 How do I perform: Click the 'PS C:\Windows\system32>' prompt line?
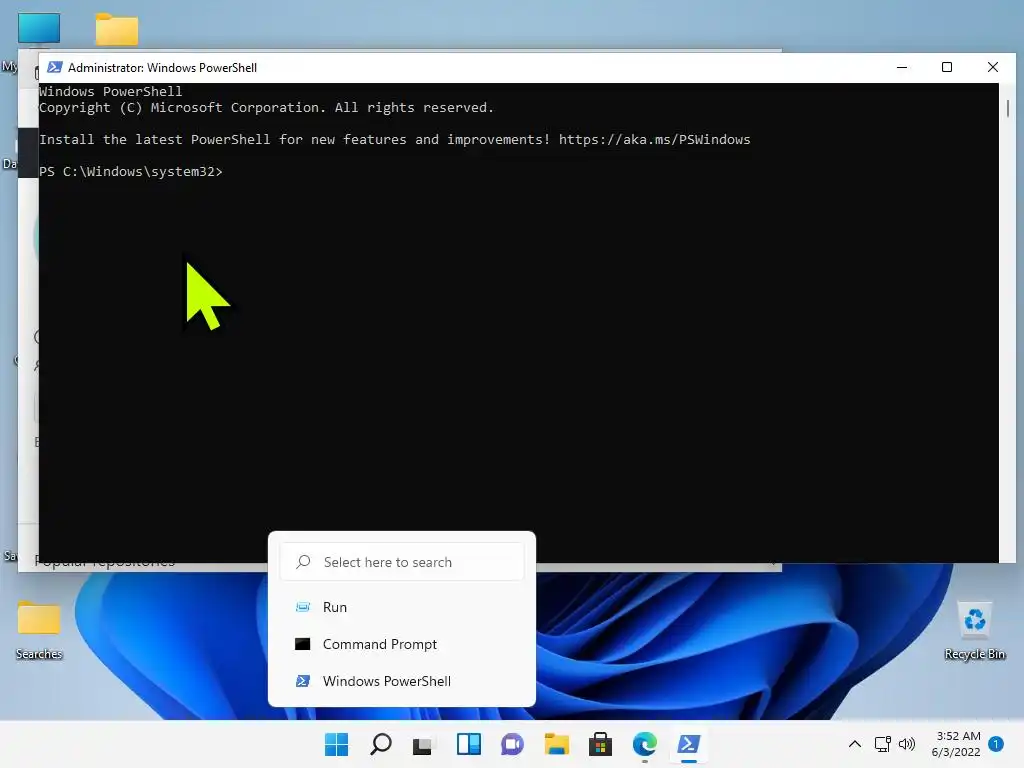pyautogui.click(x=131, y=172)
